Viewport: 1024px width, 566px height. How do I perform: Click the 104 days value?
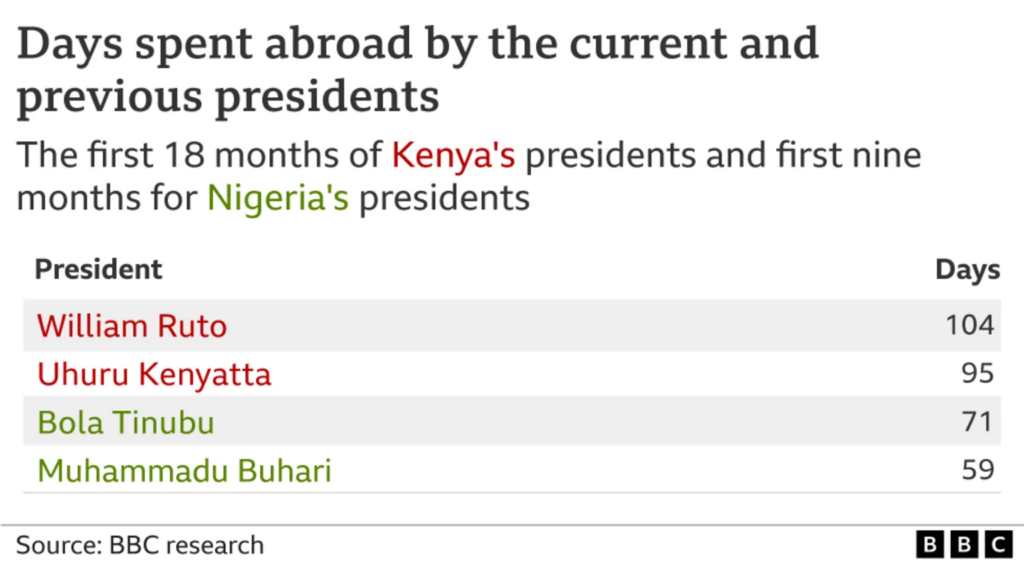[x=970, y=325]
